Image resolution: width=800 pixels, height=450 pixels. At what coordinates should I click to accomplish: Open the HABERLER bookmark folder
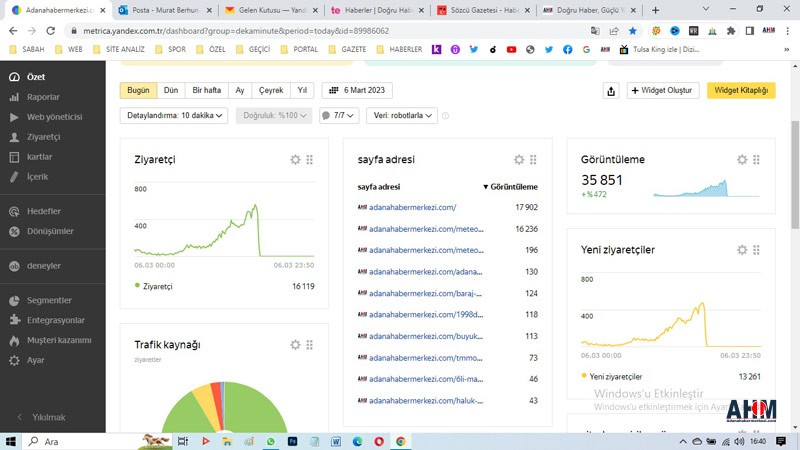(399, 49)
